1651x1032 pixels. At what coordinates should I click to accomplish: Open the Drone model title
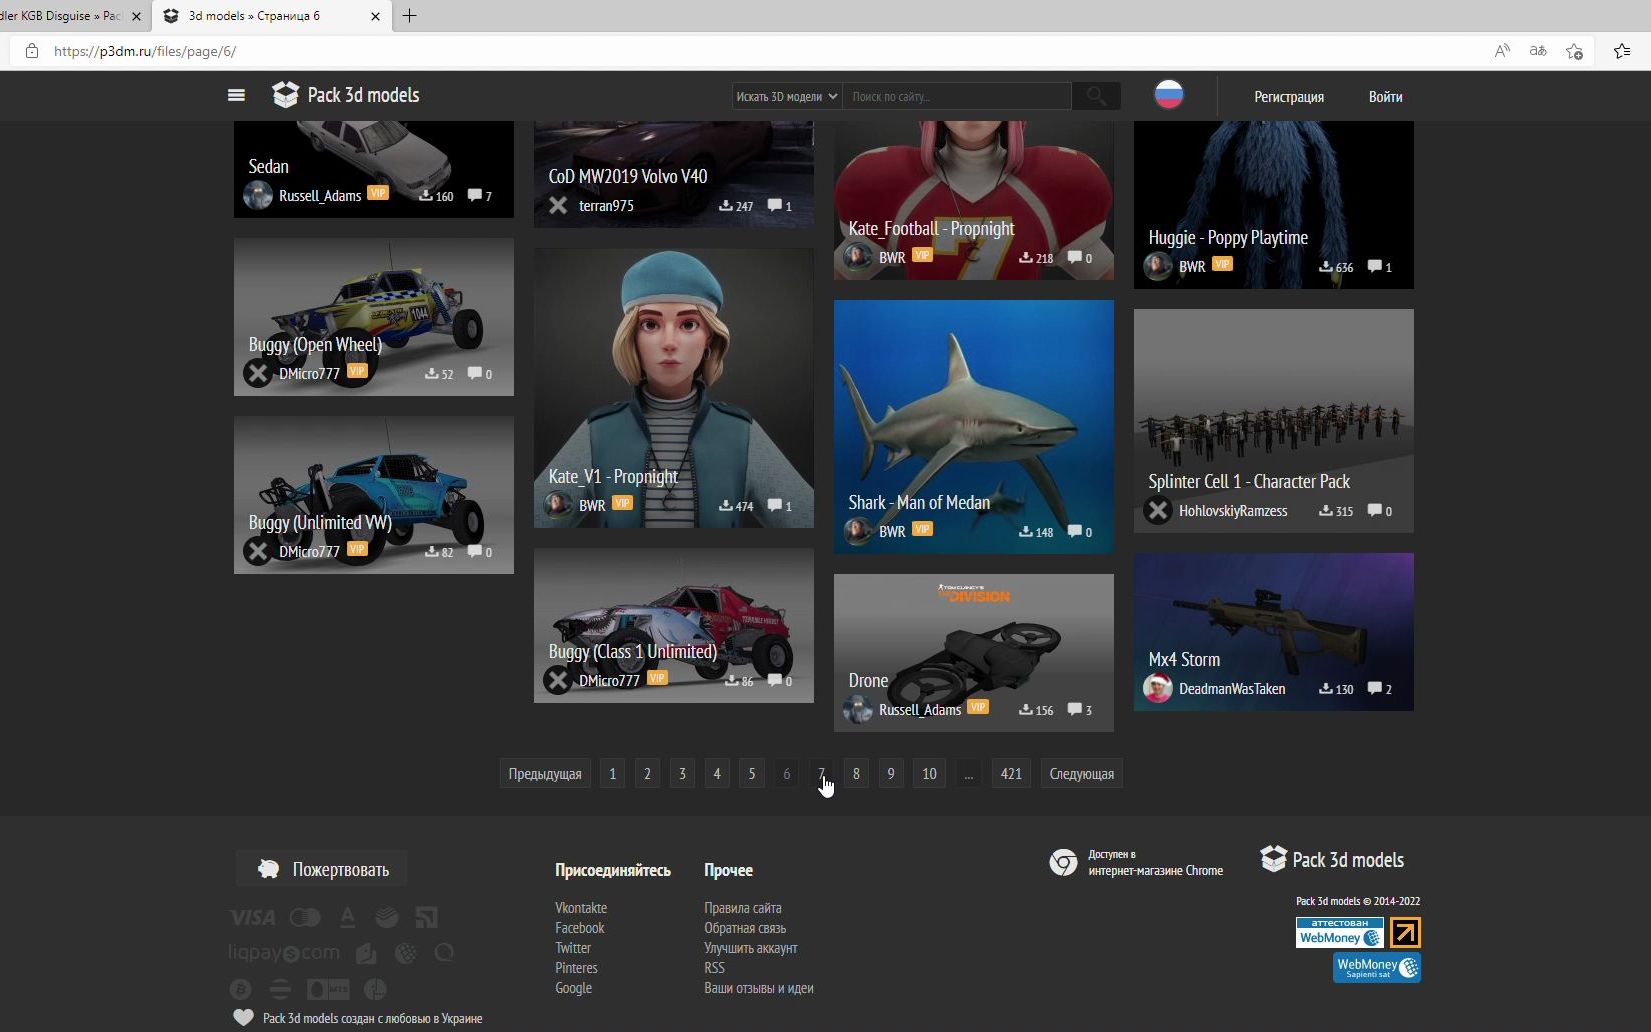point(868,680)
